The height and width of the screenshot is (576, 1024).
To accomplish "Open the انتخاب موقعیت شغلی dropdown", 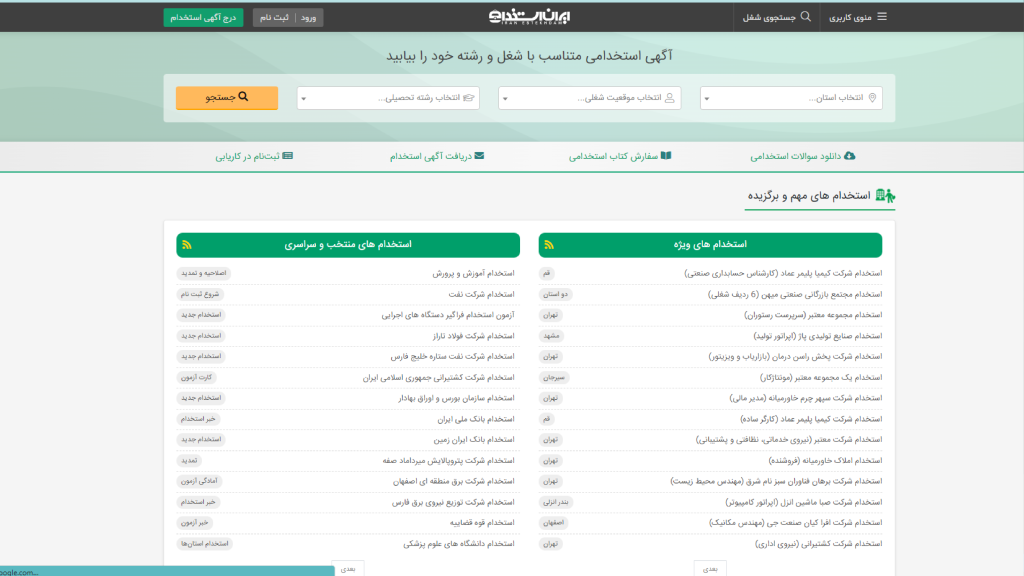I will coord(589,98).
